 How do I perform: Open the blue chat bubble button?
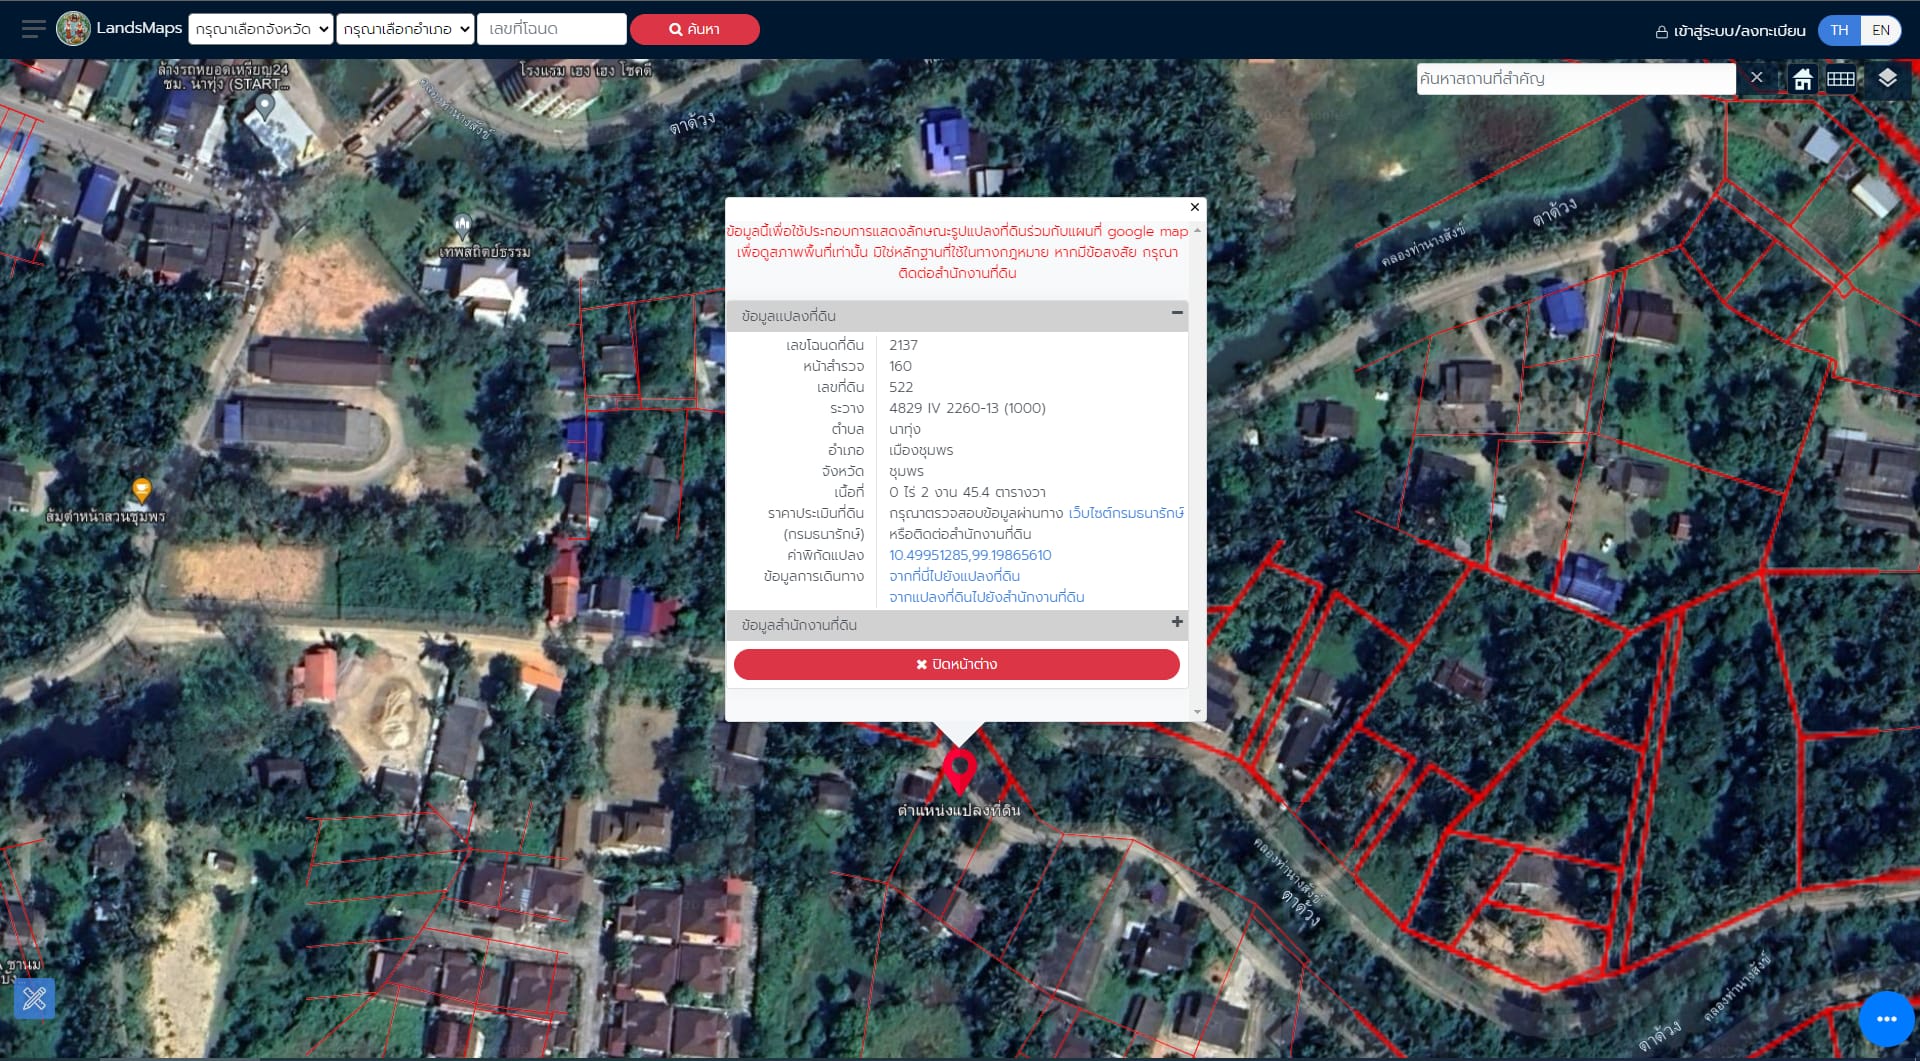point(1886,1019)
